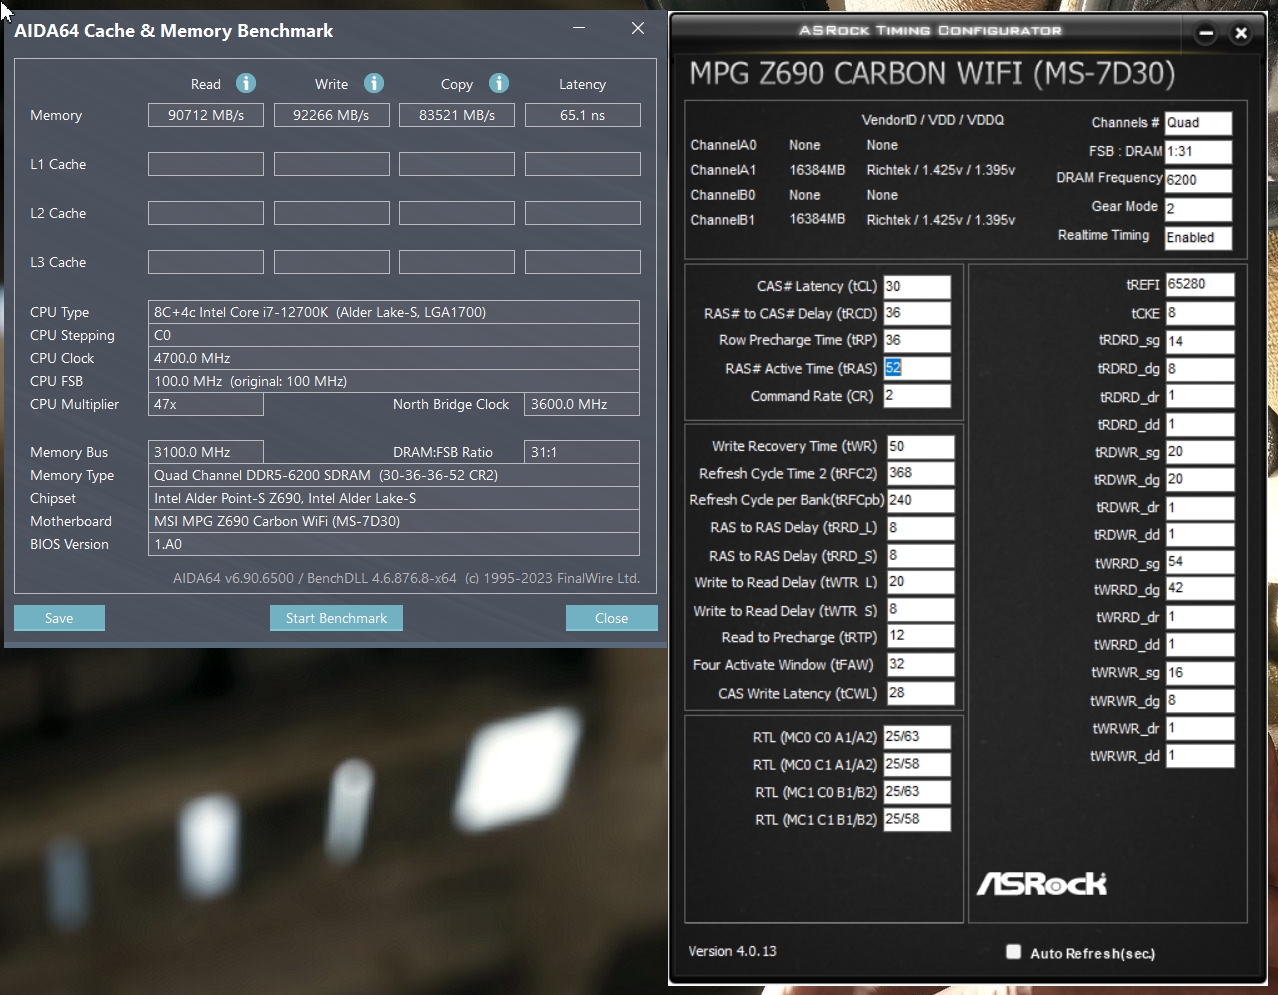Click the Write Recovery Time (tWR) field
This screenshot has width=1278, height=995.
pos(921,446)
